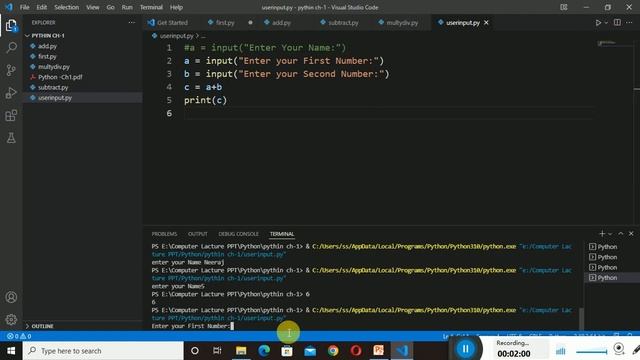Show the PROBLEMS panel tab

(164, 234)
